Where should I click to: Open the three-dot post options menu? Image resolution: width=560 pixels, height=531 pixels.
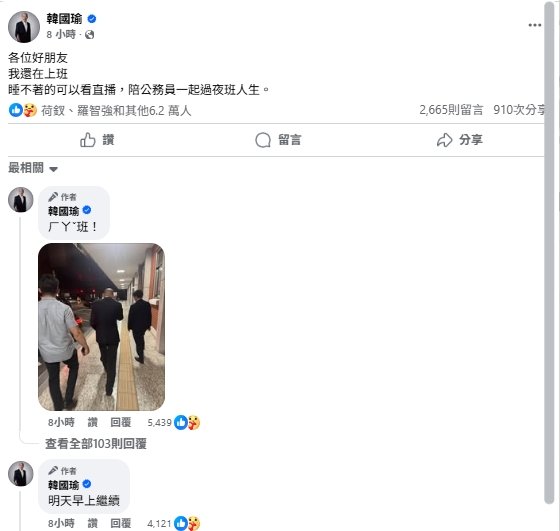535,25
